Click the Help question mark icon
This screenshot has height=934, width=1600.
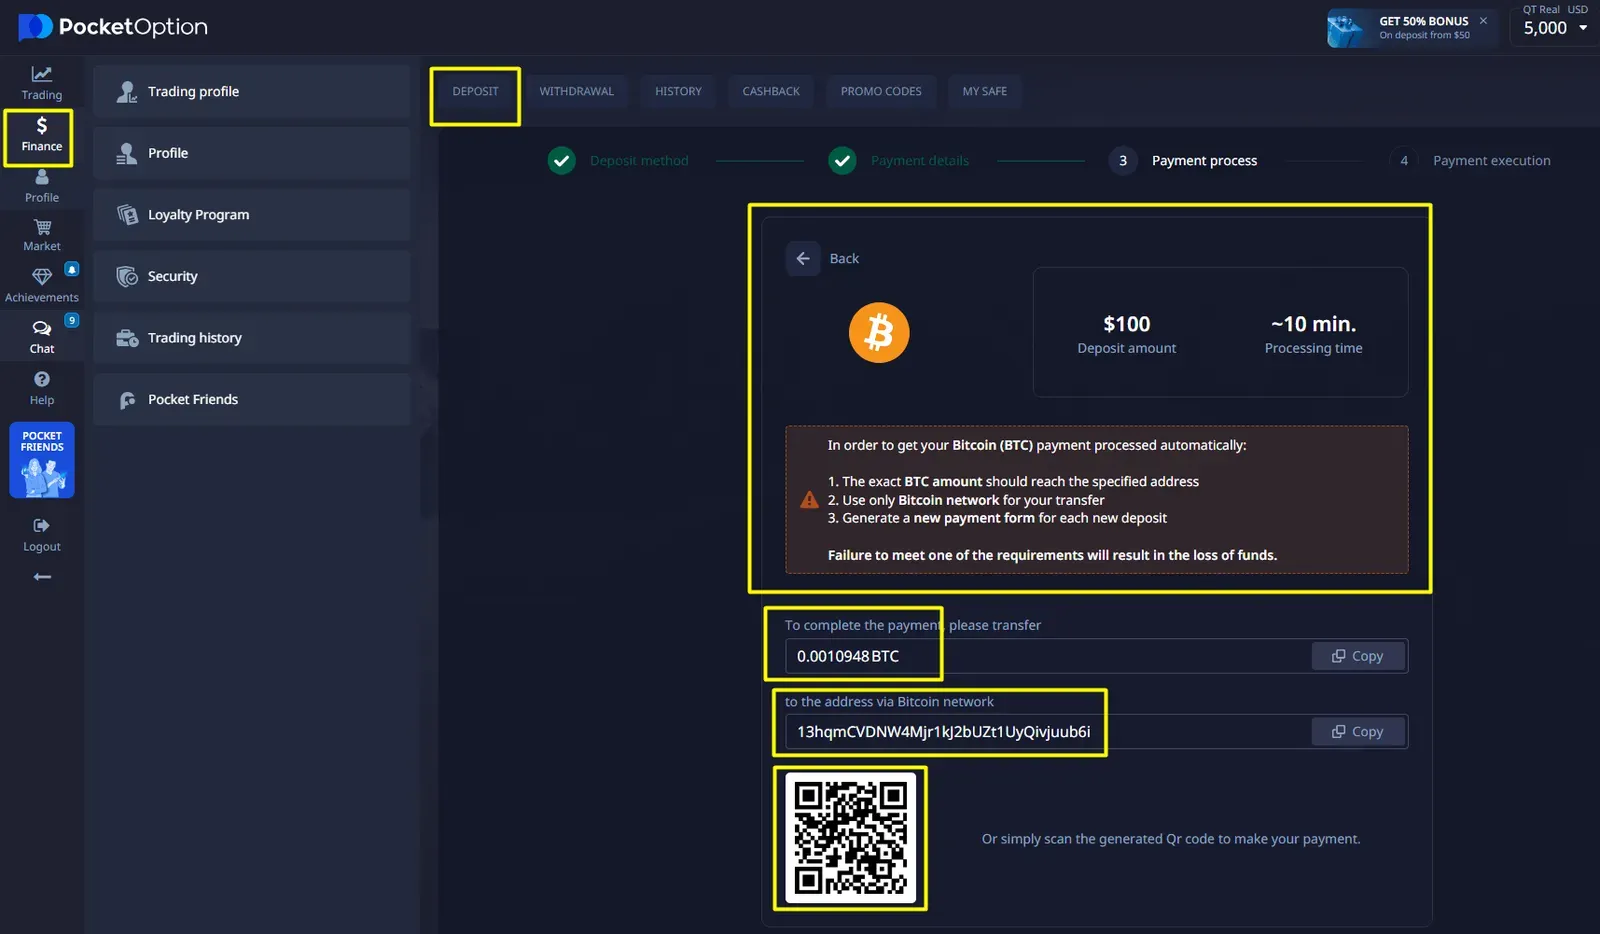coord(41,380)
